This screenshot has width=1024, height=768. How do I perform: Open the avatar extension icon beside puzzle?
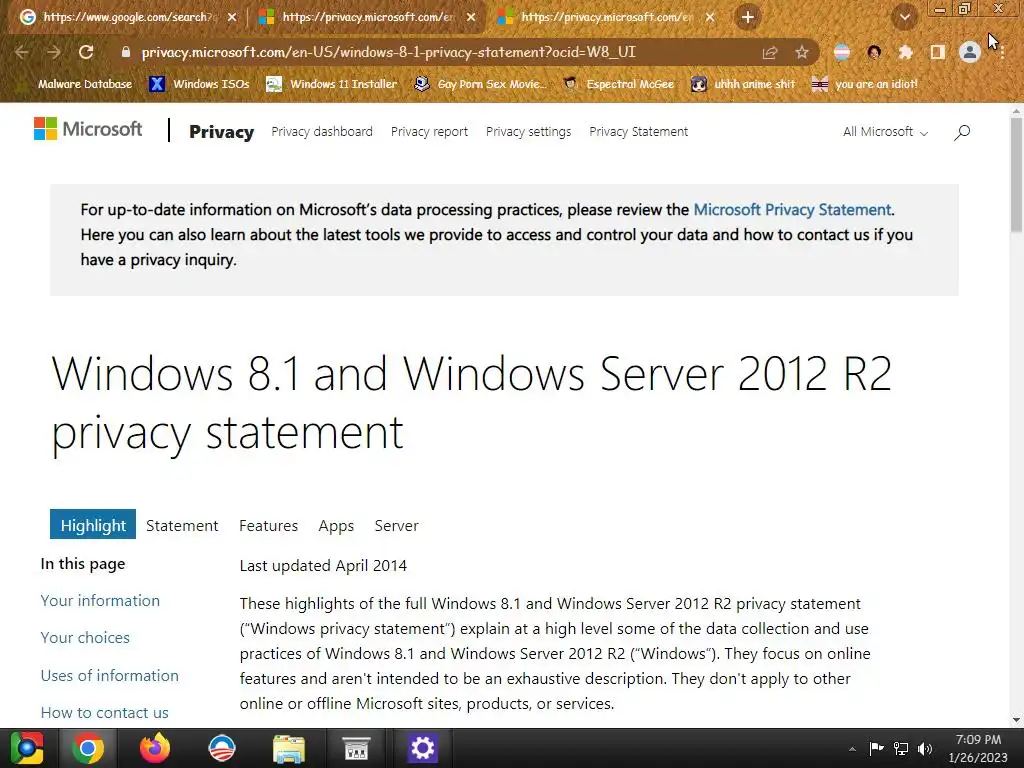click(874, 52)
